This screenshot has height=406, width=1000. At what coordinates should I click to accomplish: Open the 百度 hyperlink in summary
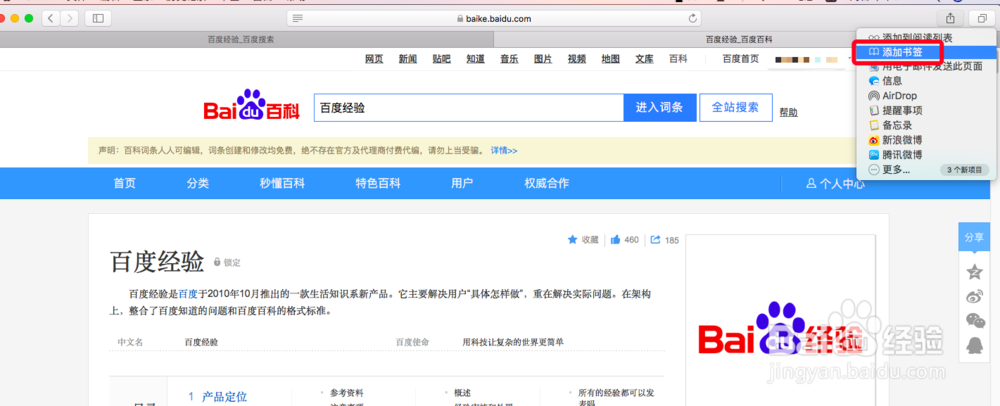click(x=188, y=294)
